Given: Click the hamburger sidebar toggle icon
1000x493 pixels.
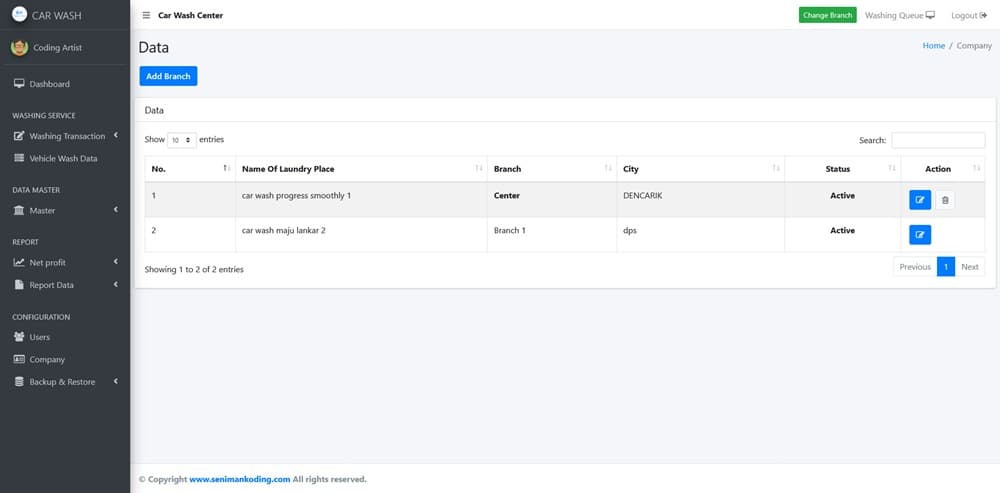Looking at the screenshot, I should [146, 15].
